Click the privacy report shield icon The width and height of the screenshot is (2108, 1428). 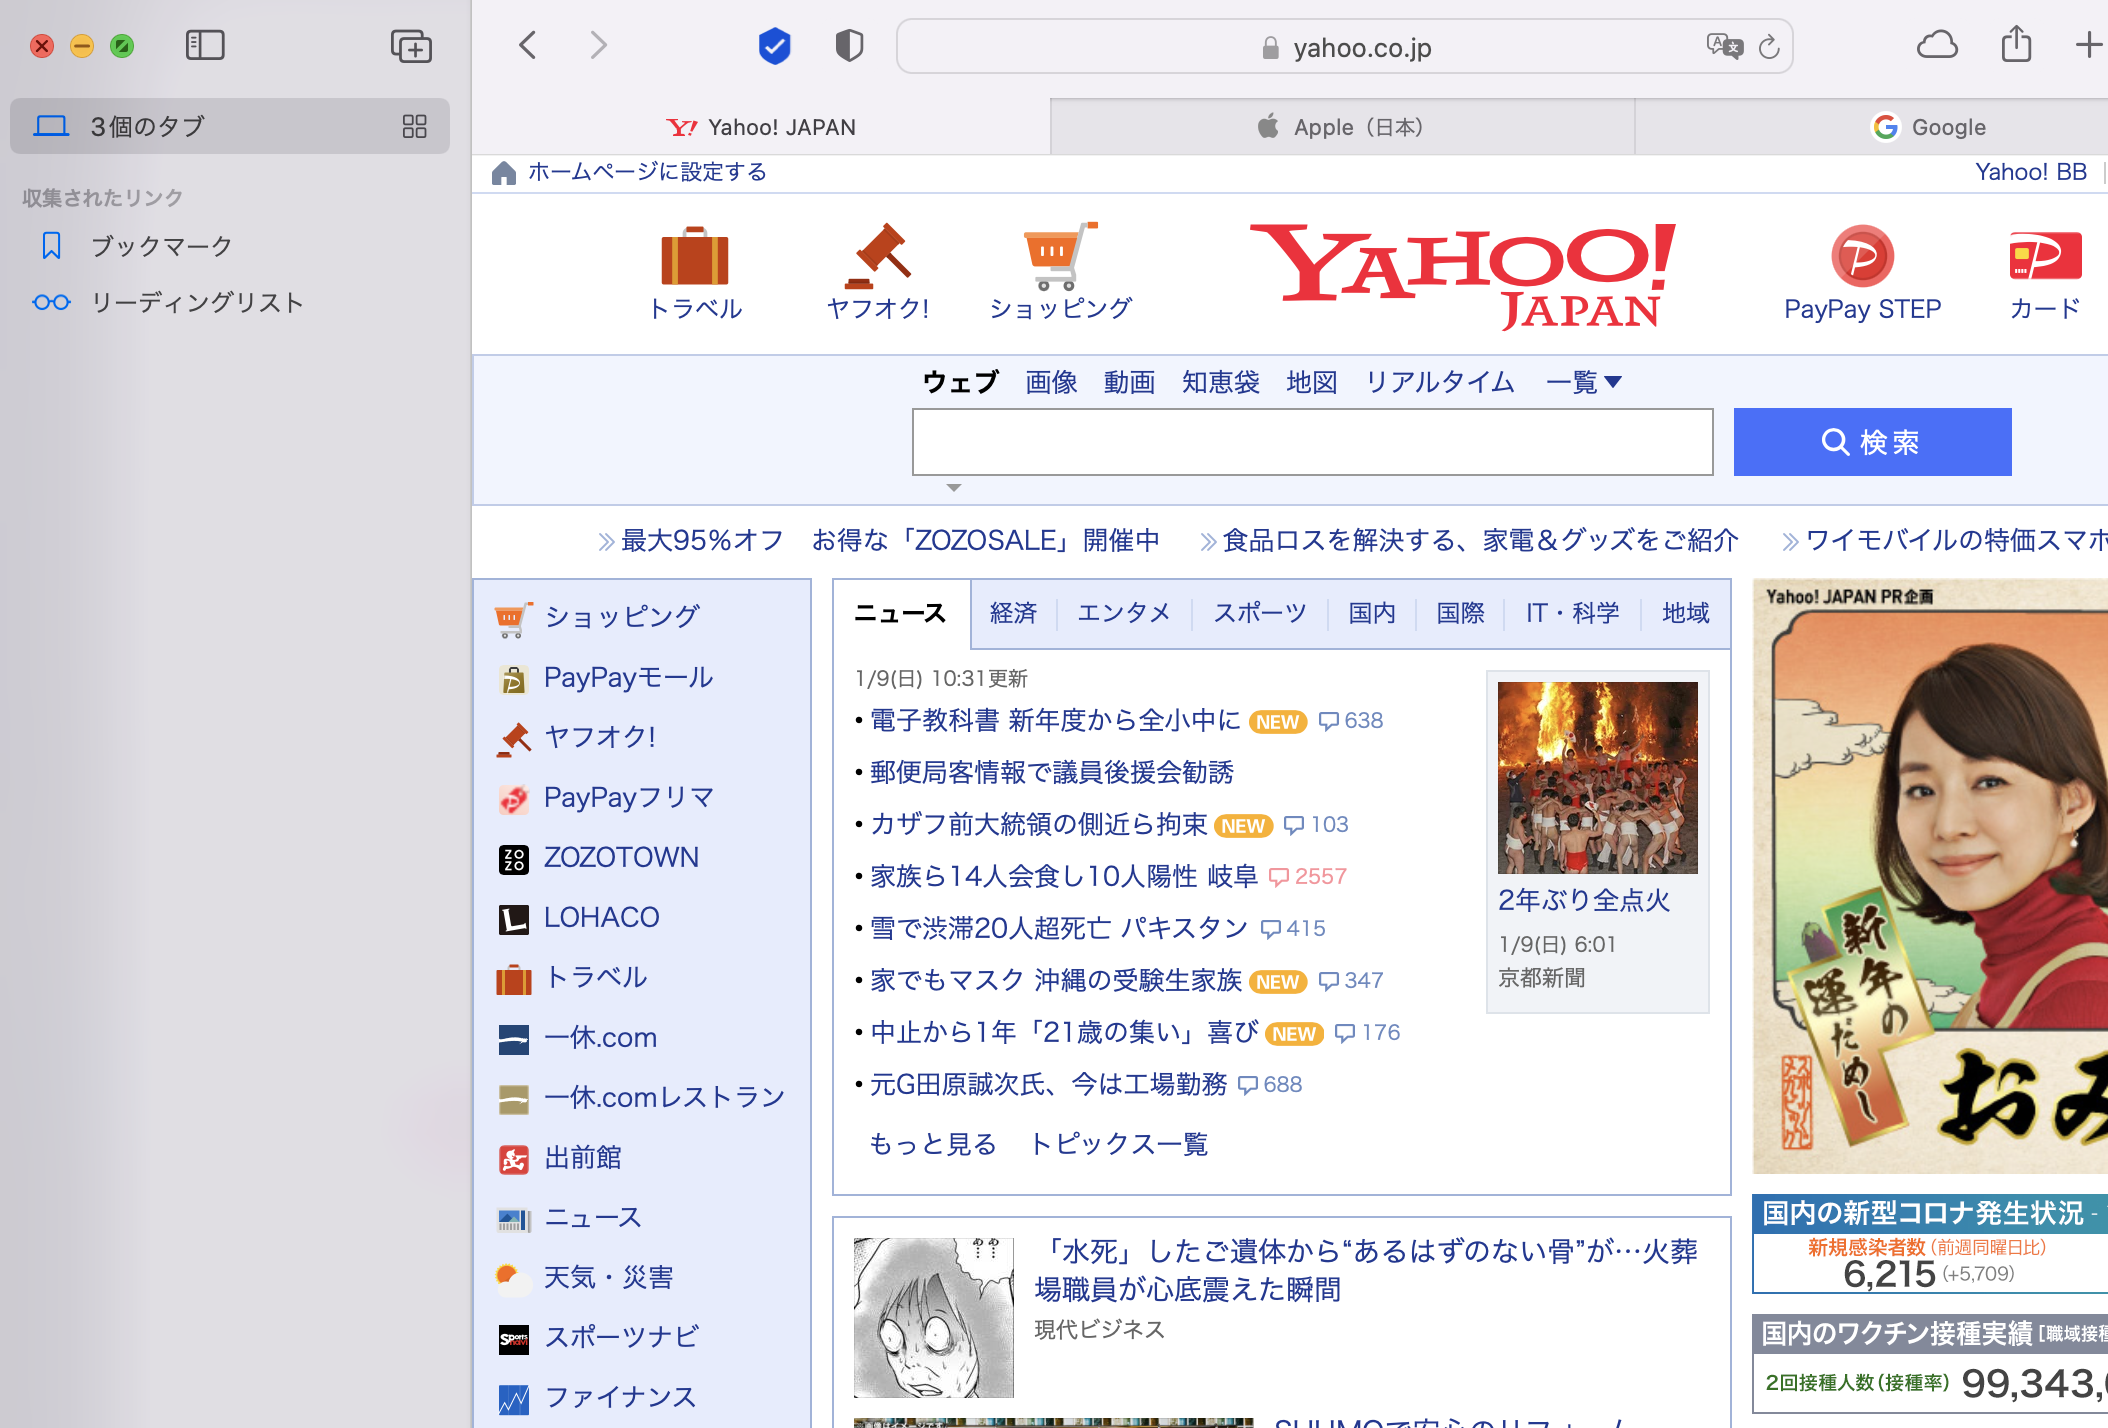pos(774,46)
